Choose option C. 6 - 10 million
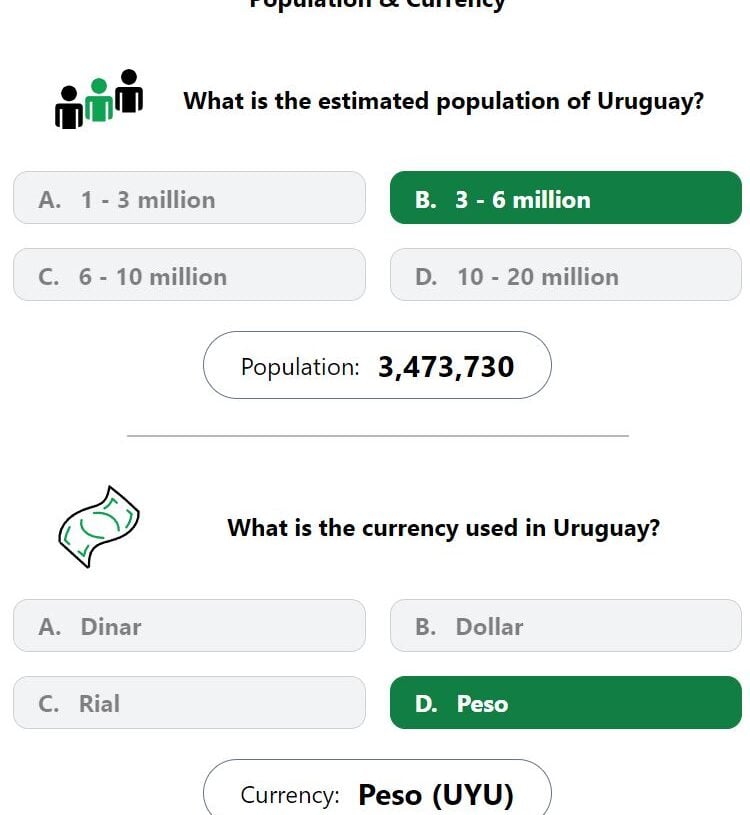 tap(189, 274)
